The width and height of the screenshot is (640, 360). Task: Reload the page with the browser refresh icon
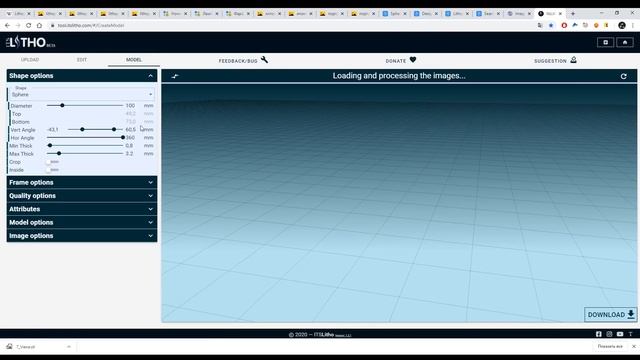point(28,25)
